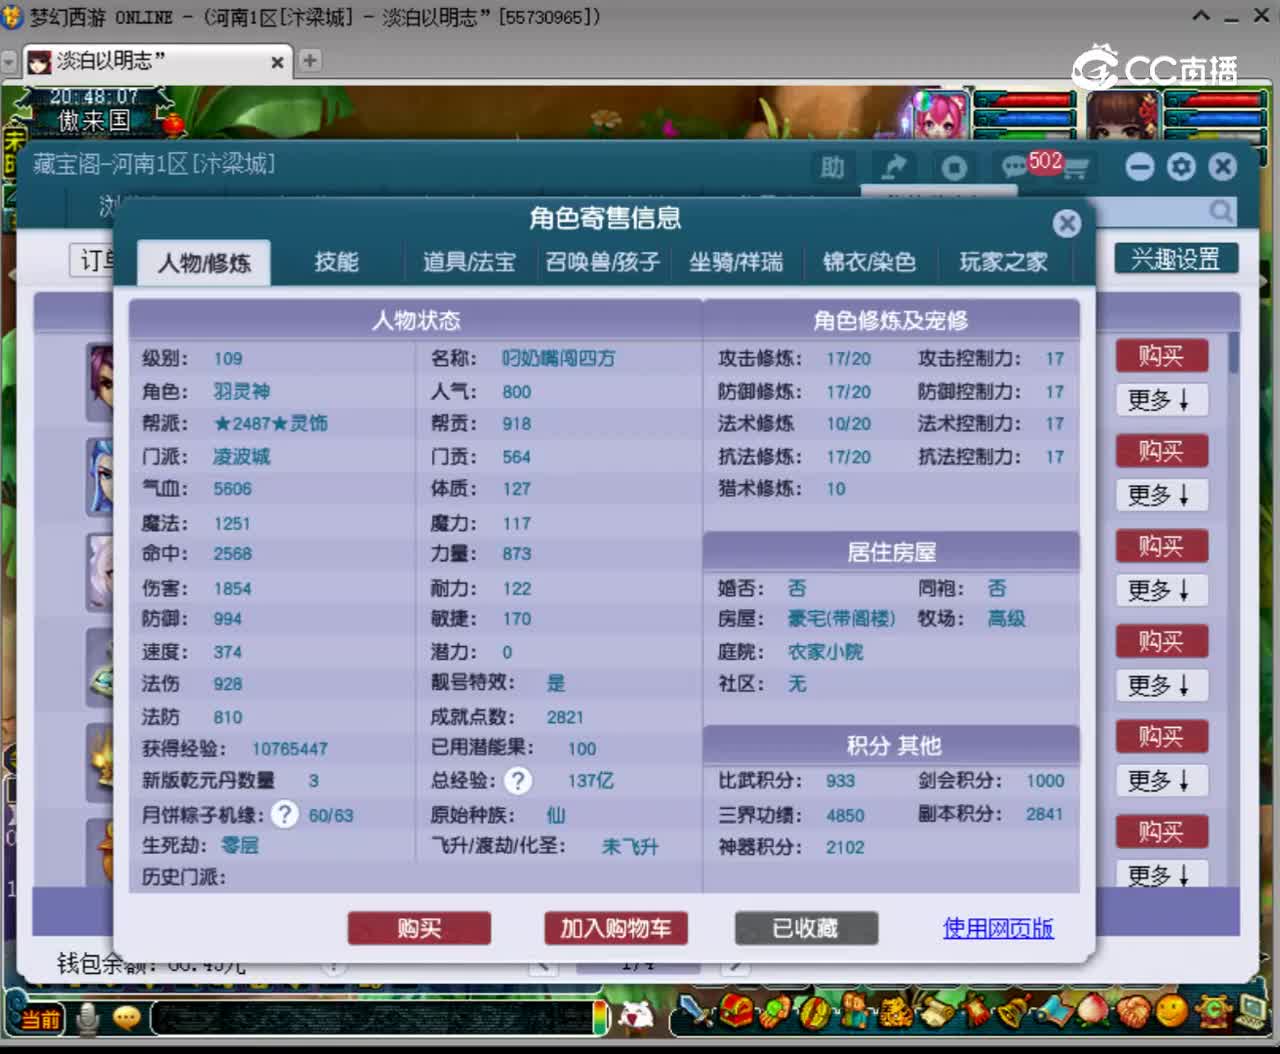Click the people team icon in bottom toolbar
Image resolution: width=1280 pixels, height=1054 pixels.
point(857,1012)
